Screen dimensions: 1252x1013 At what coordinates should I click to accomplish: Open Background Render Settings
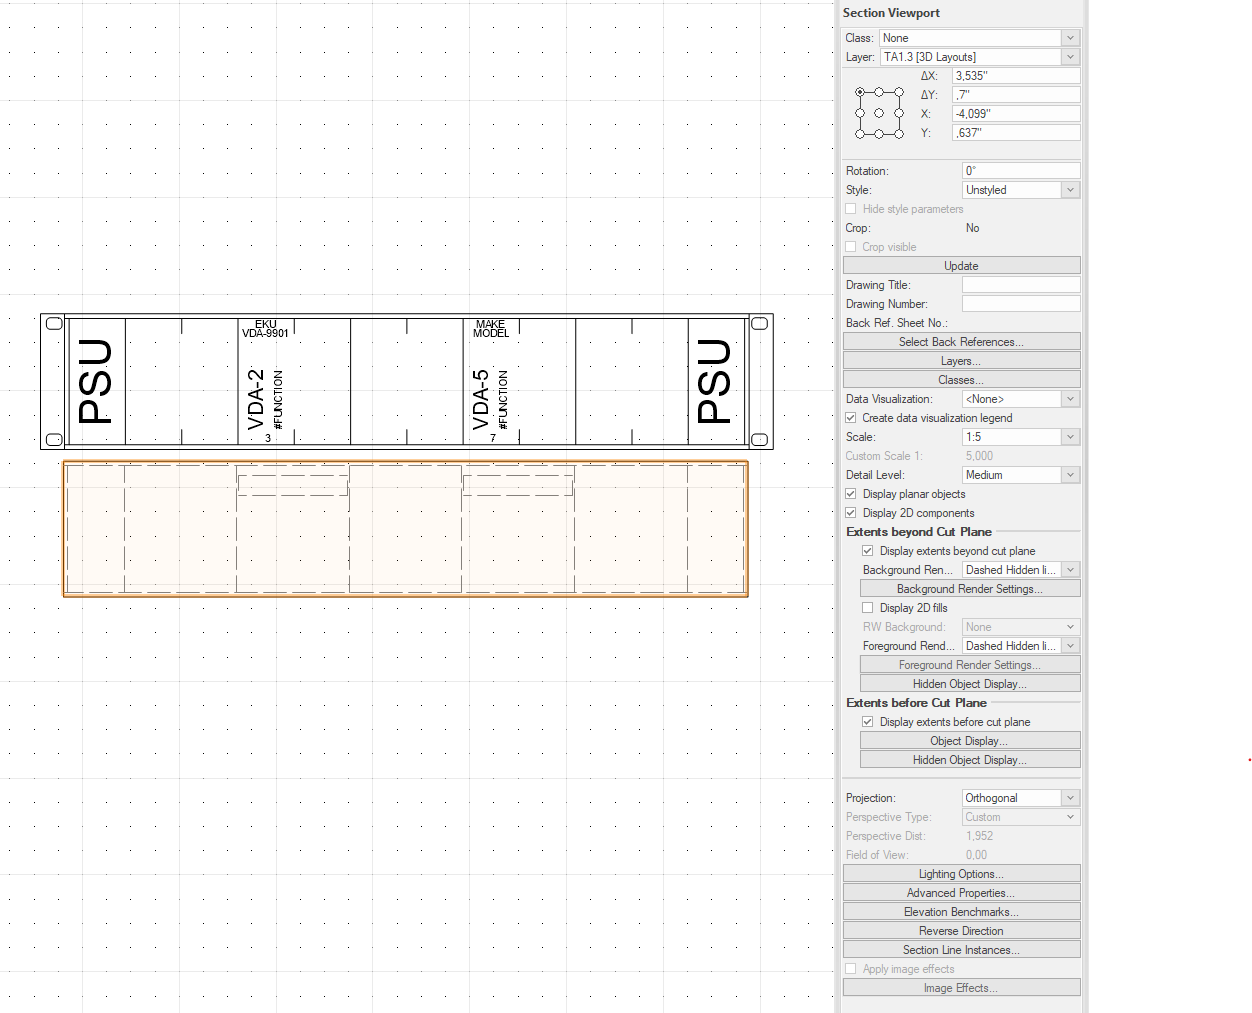(x=969, y=589)
